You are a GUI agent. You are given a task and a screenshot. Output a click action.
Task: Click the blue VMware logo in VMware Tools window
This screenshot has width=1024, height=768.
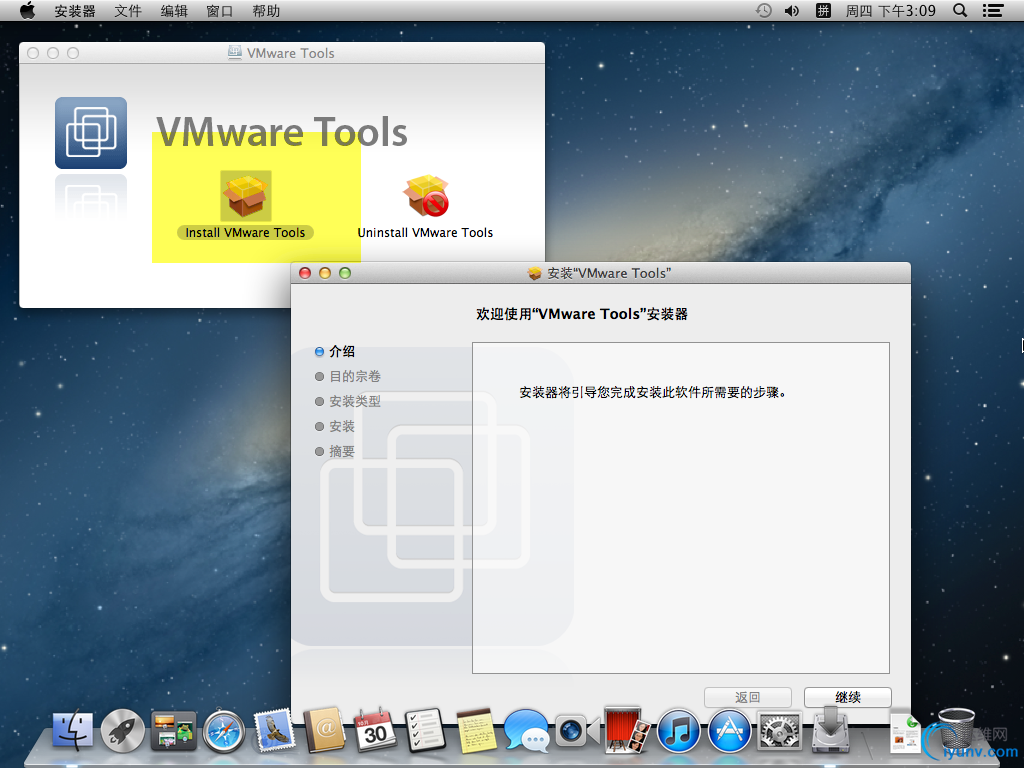(x=91, y=133)
